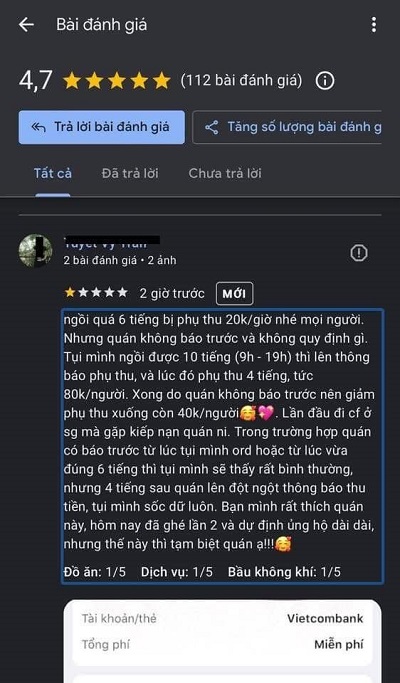Tap the share icon for more reviews

pos(212,127)
